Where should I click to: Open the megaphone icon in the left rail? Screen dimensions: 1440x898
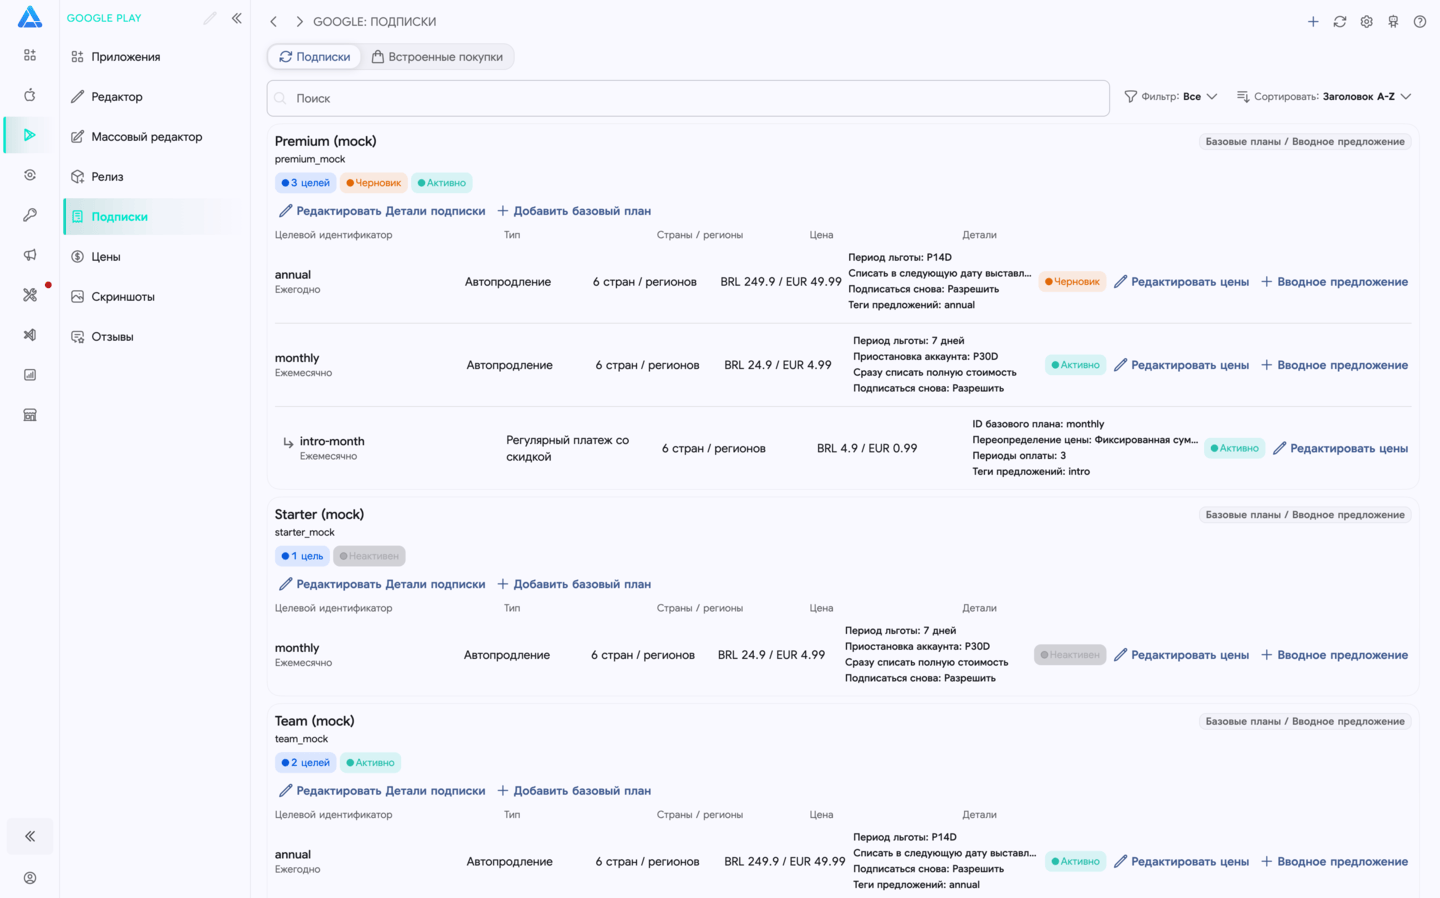point(30,255)
